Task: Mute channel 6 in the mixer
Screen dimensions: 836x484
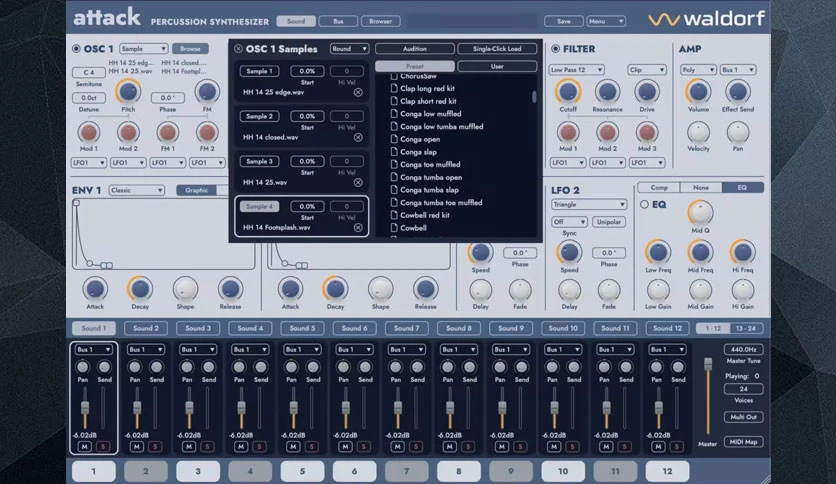Action: pos(345,447)
